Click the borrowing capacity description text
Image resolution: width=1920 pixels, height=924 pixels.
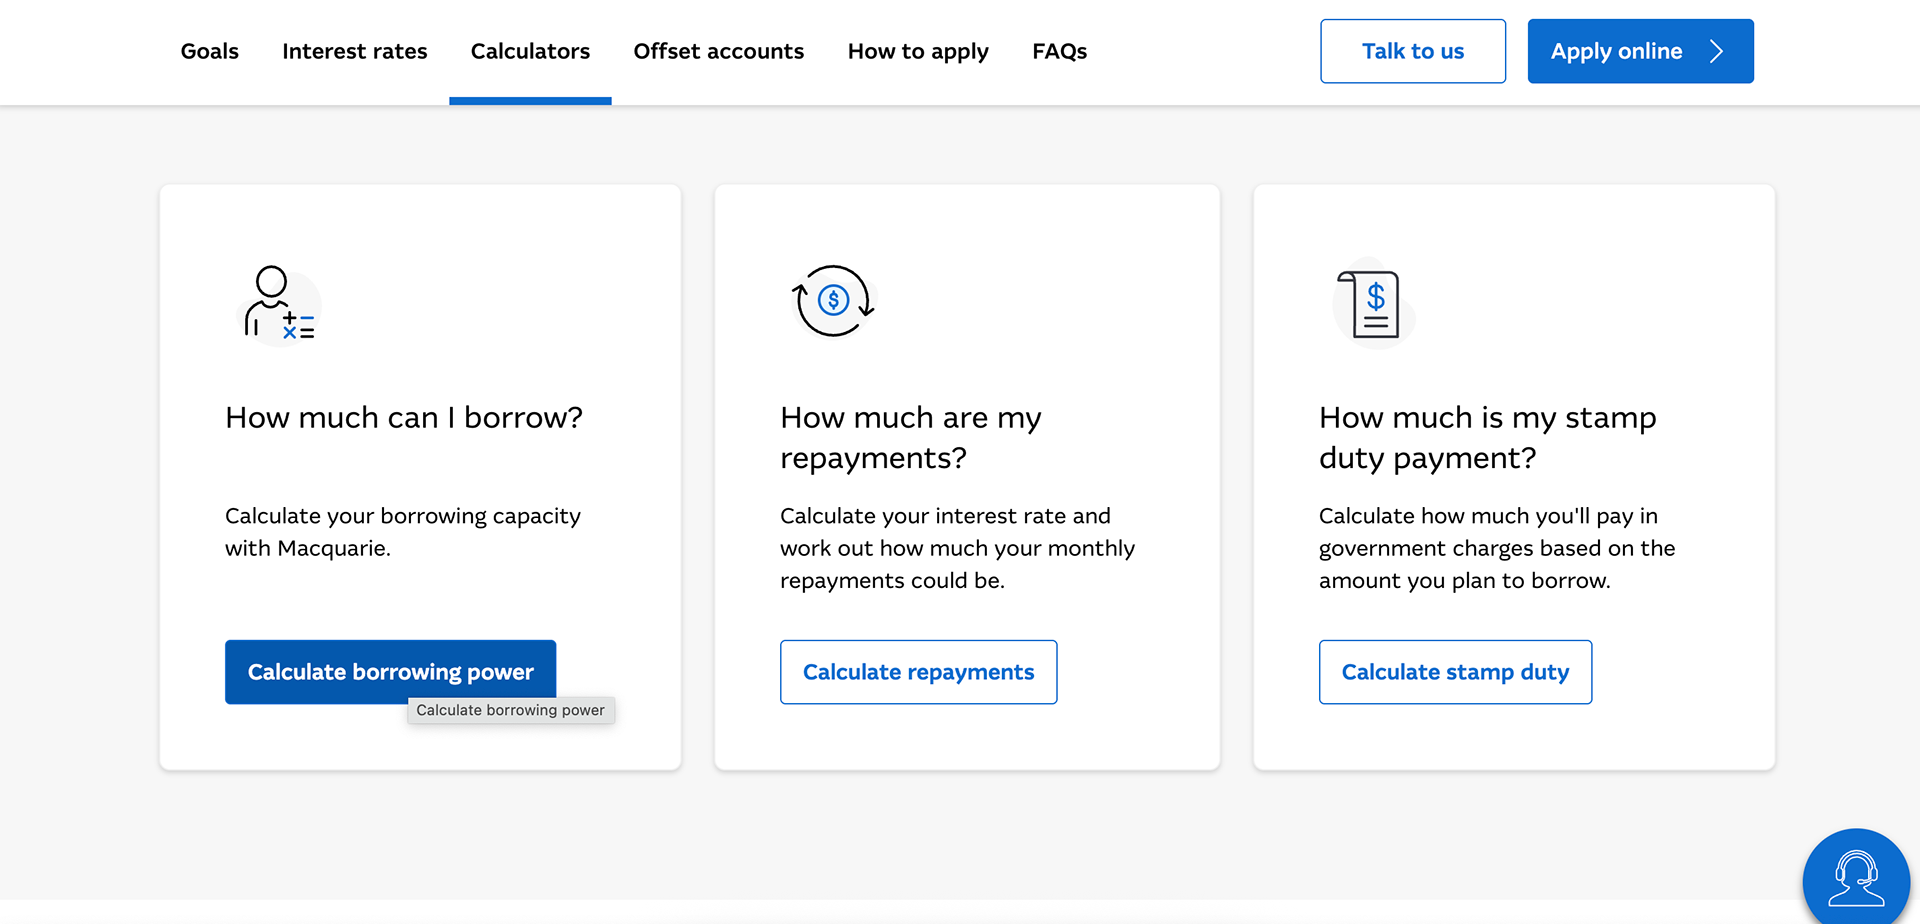pyautogui.click(x=403, y=532)
